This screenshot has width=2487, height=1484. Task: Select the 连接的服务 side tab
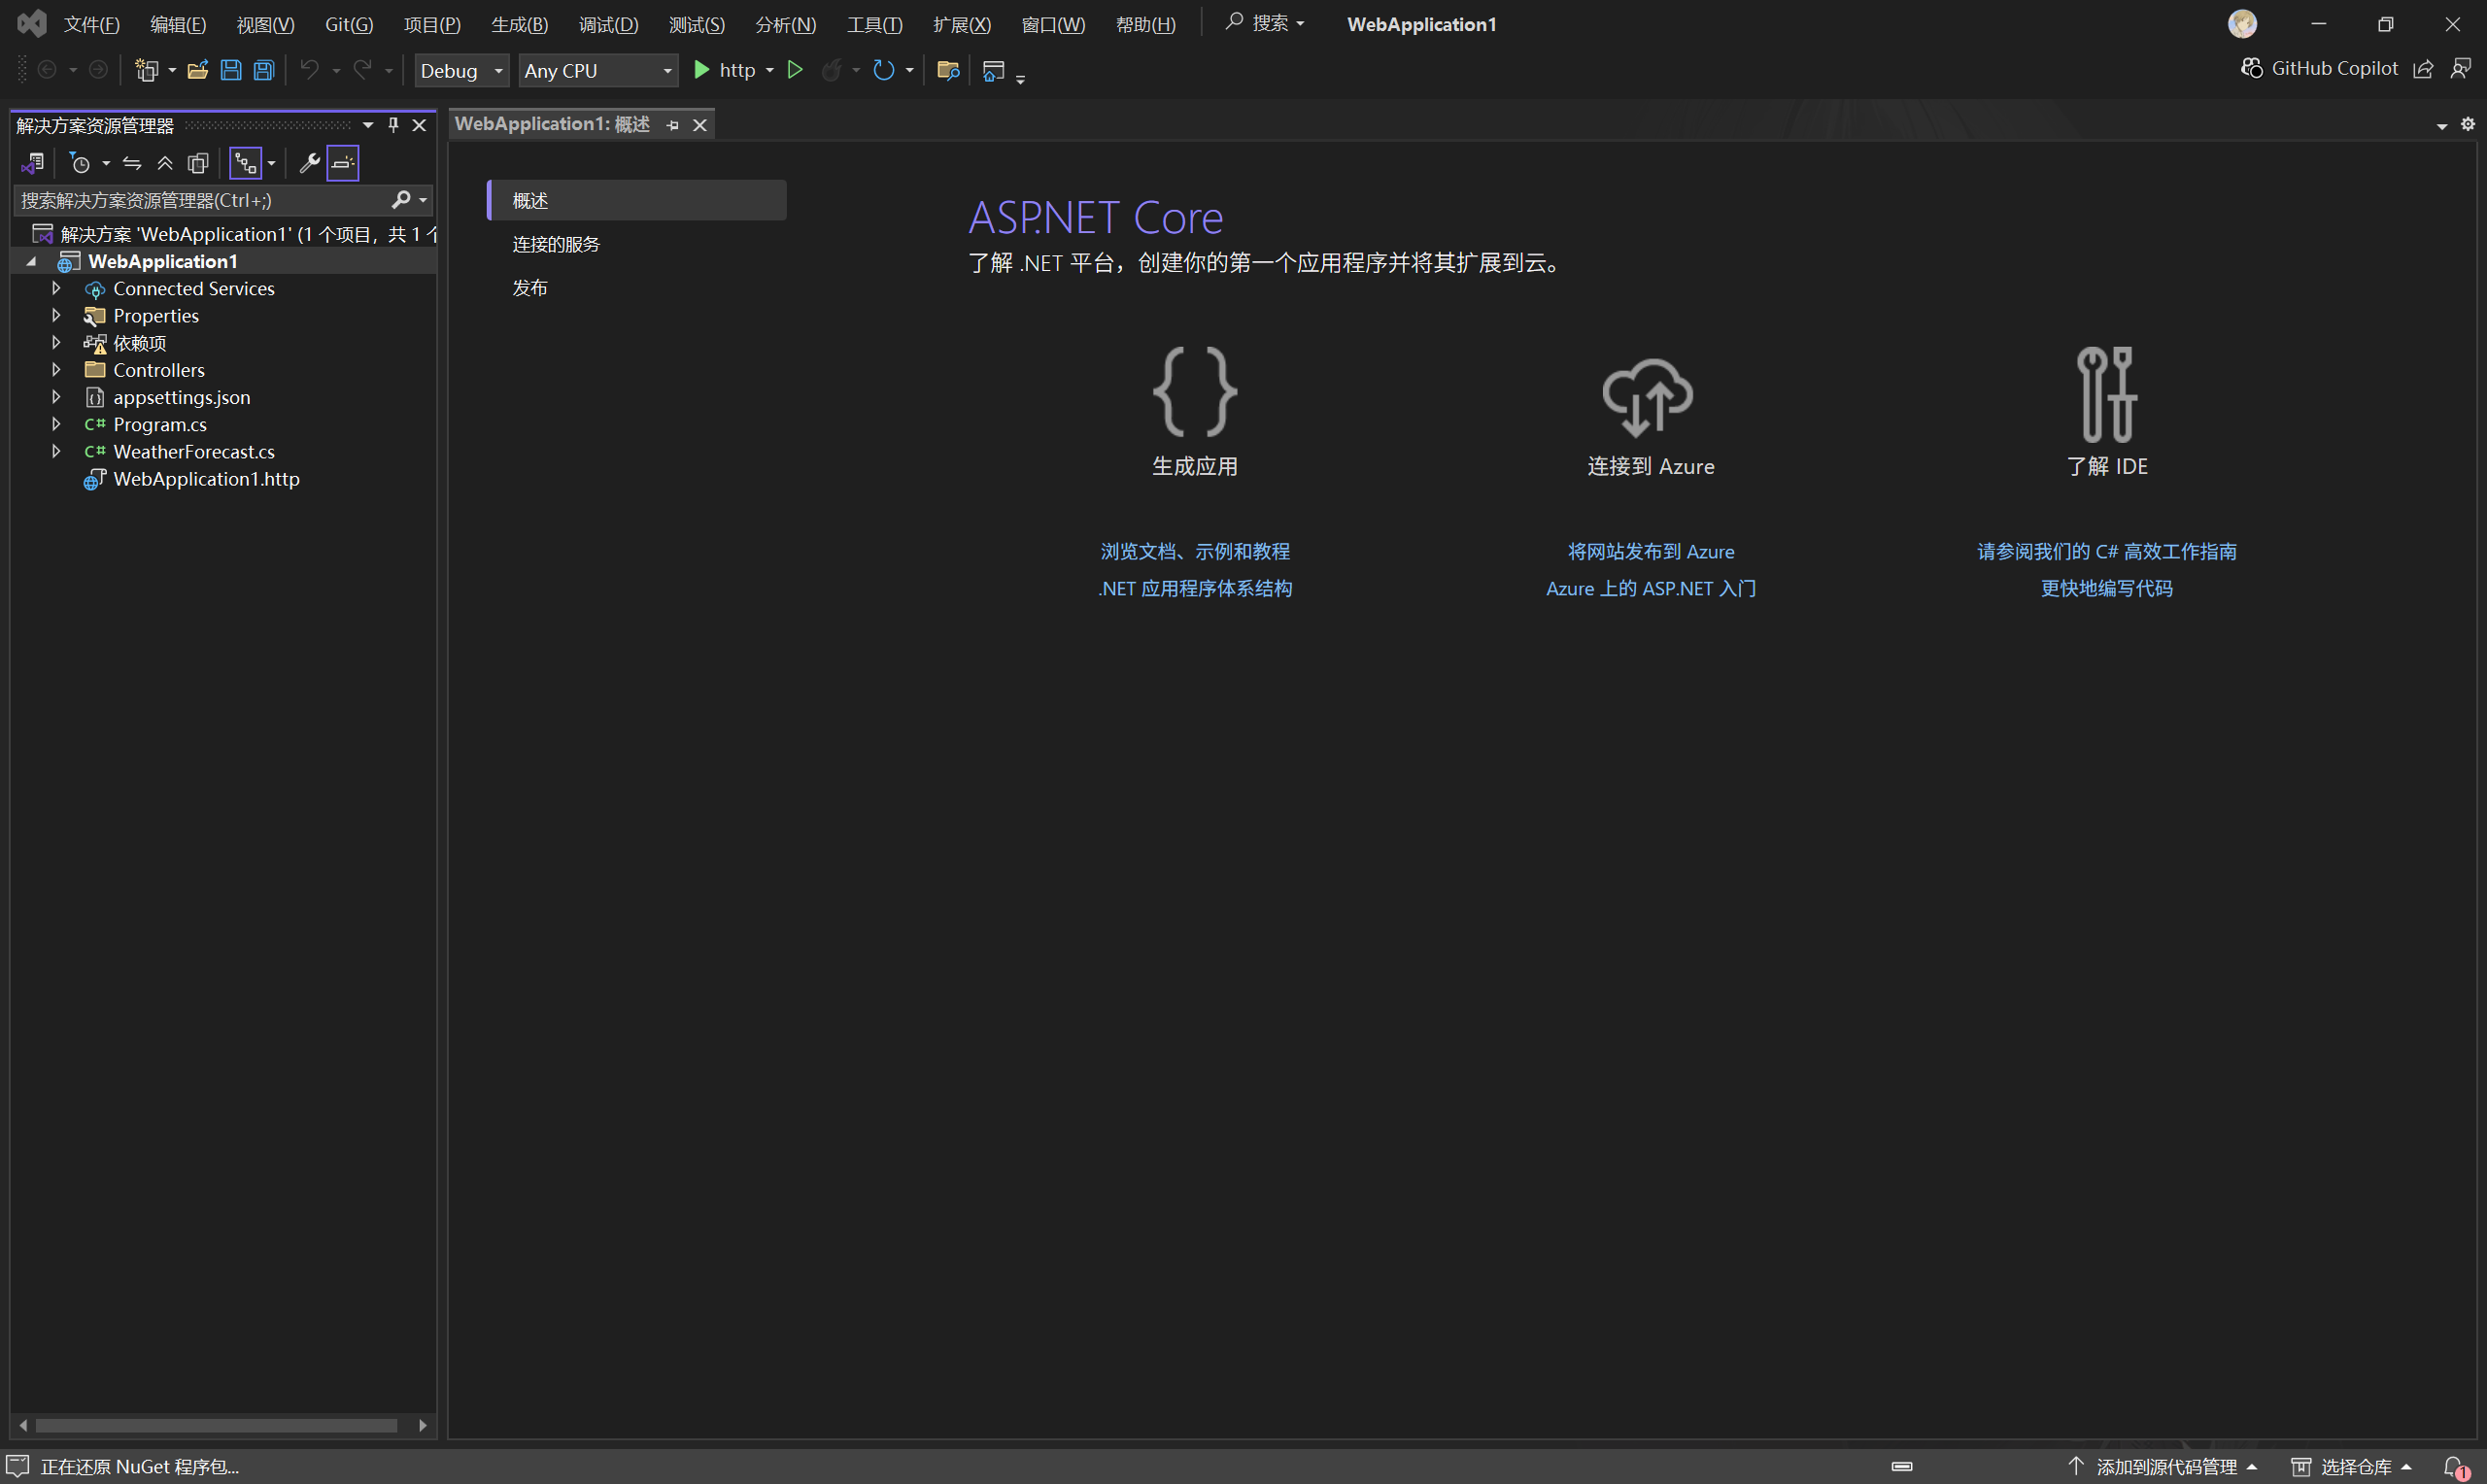click(x=556, y=244)
